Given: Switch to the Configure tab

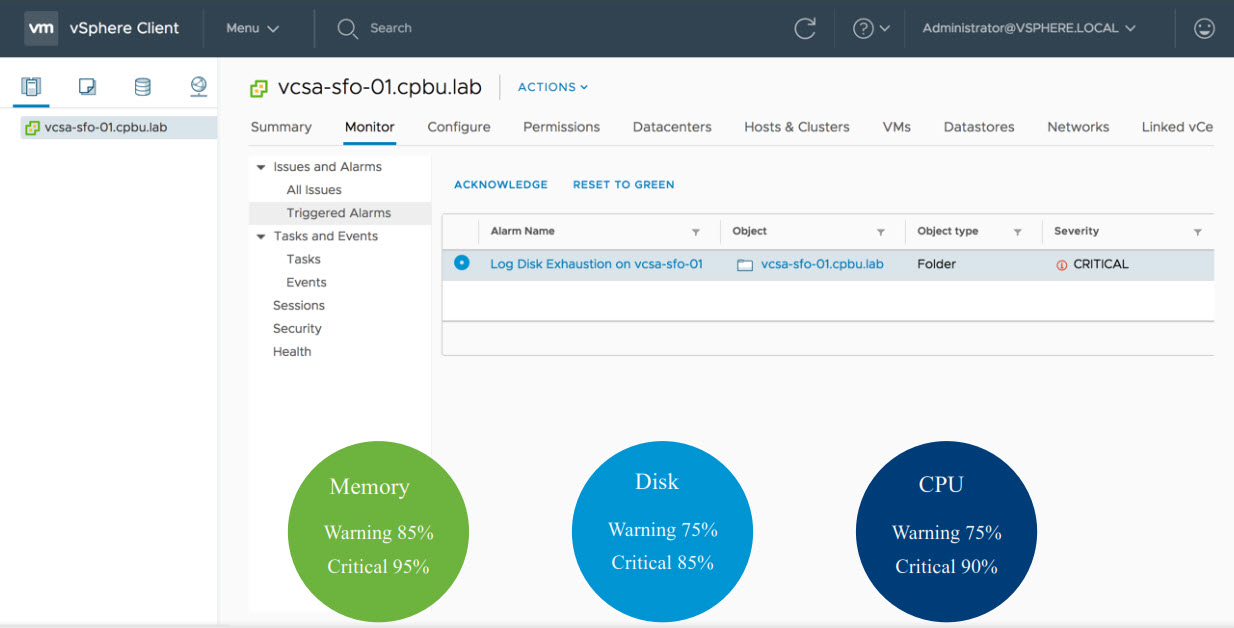Looking at the screenshot, I should click(x=459, y=127).
